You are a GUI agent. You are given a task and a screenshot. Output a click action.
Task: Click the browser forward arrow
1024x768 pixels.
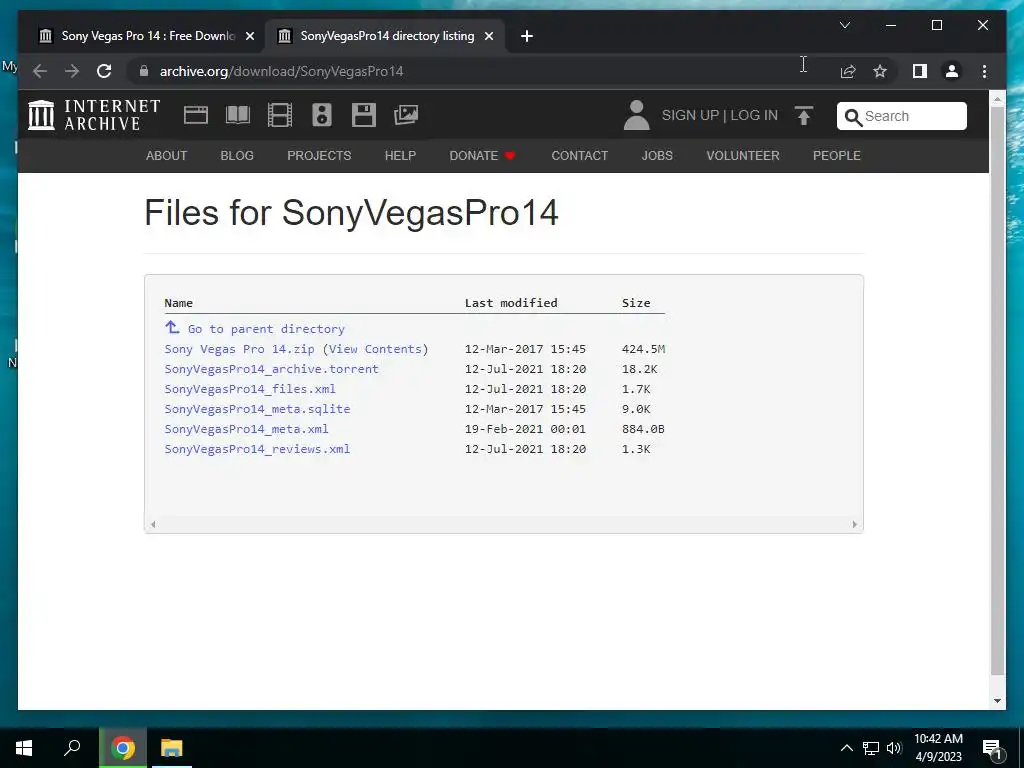pos(72,71)
